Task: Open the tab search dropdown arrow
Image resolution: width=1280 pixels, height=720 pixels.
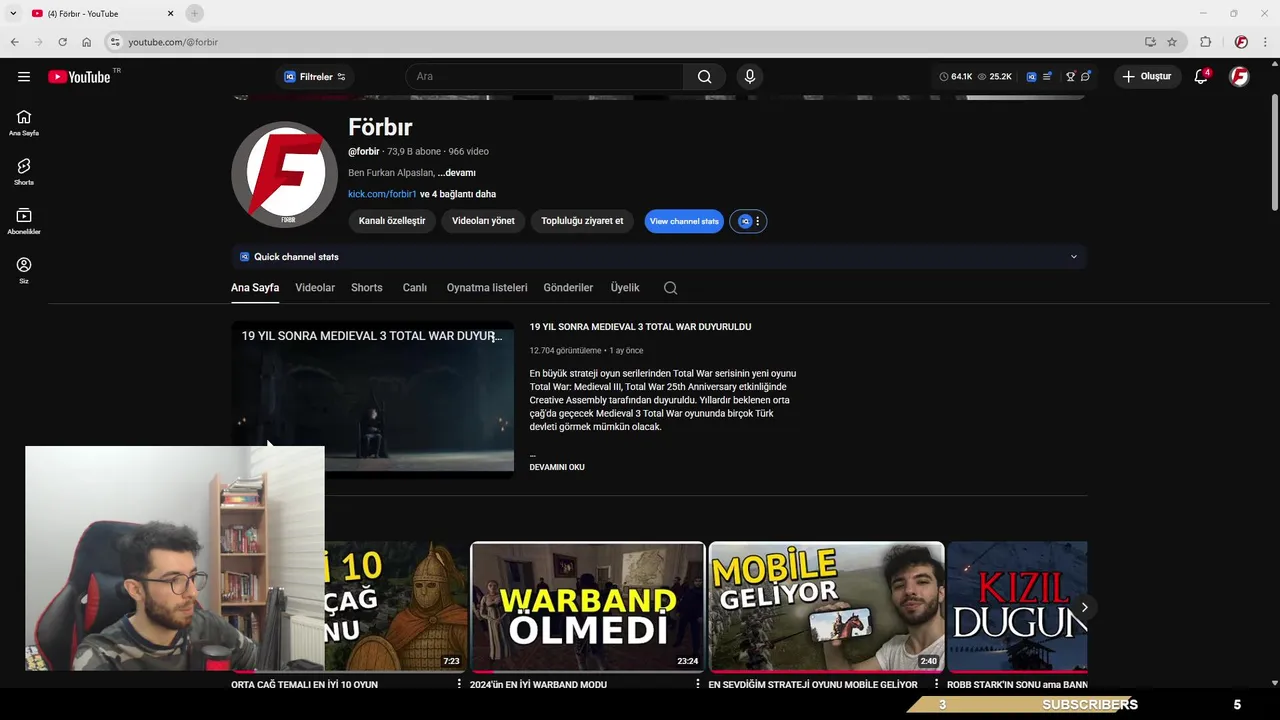Action: click(x=13, y=13)
